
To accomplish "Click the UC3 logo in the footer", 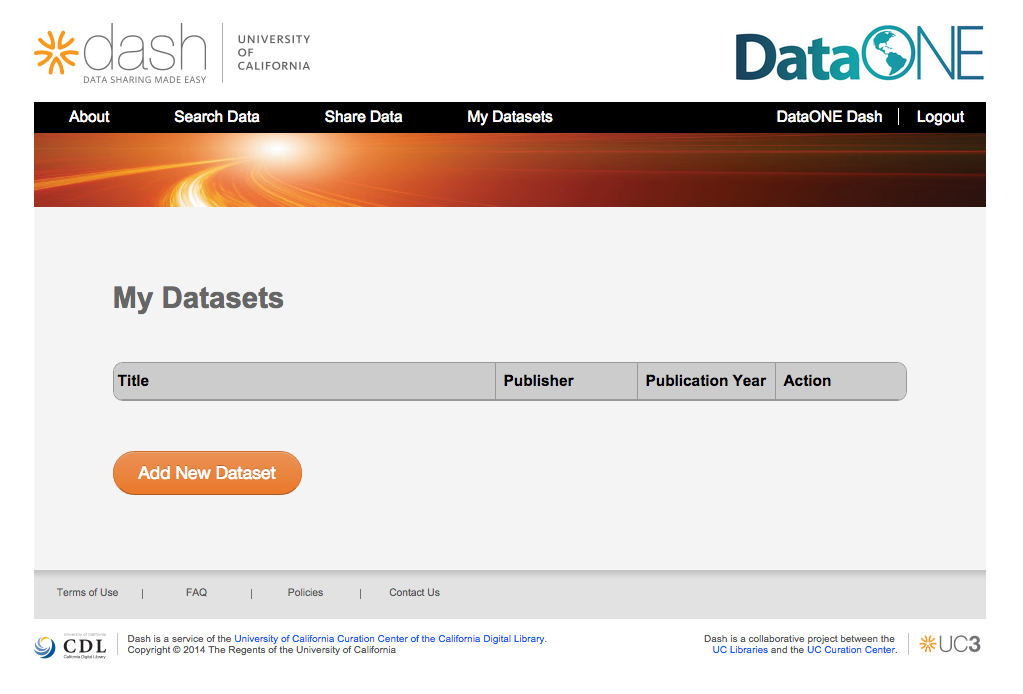I will [950, 644].
